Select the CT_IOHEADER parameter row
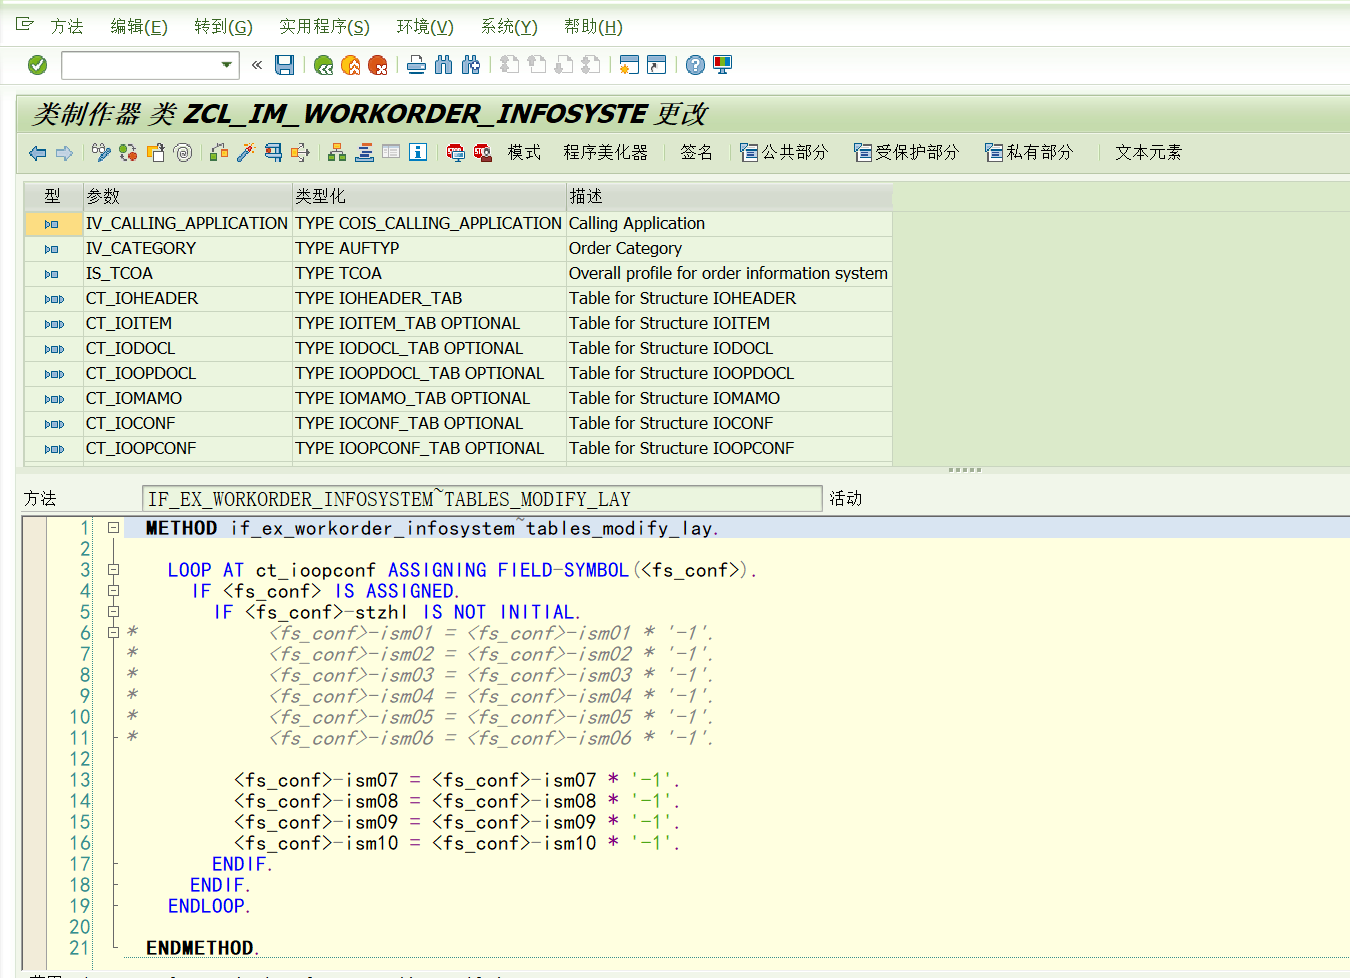The image size is (1350, 978). tap(142, 298)
